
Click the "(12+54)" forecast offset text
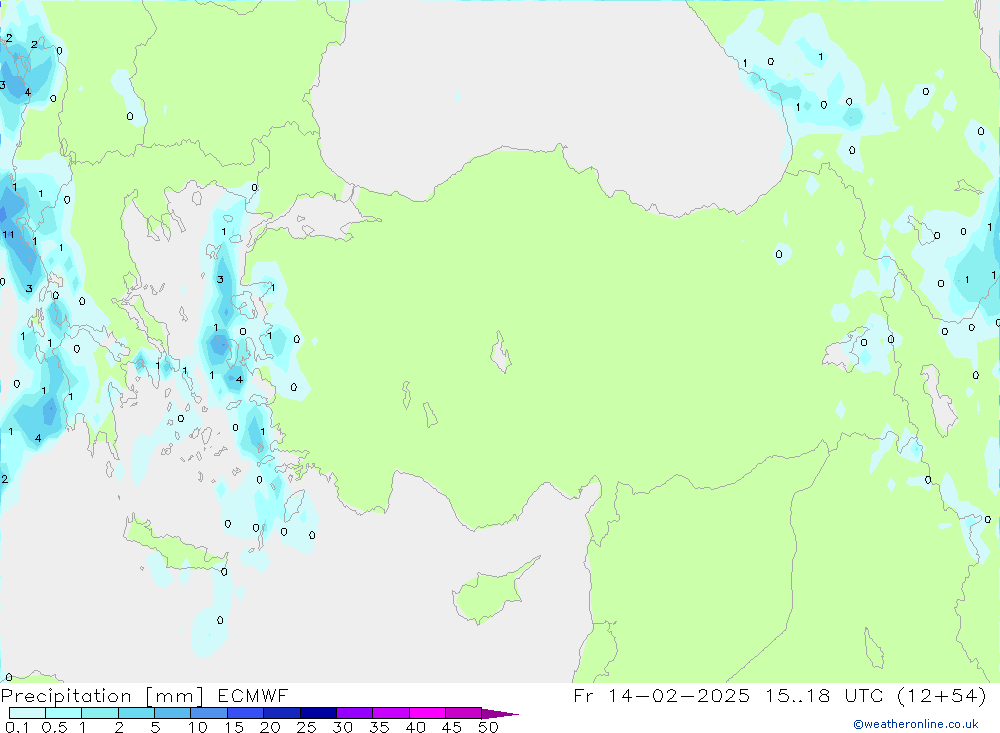(x=942, y=695)
